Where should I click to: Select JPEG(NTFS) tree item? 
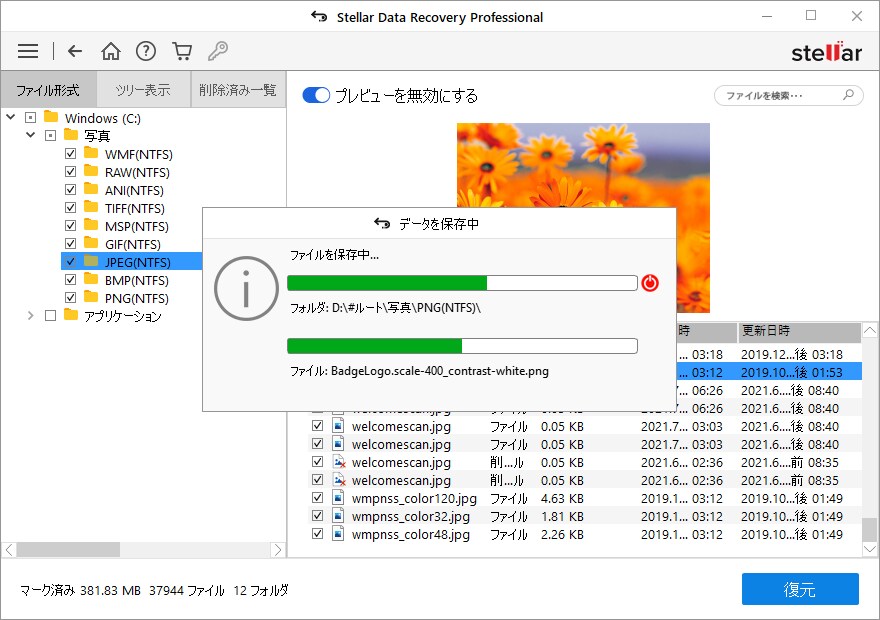(x=138, y=262)
